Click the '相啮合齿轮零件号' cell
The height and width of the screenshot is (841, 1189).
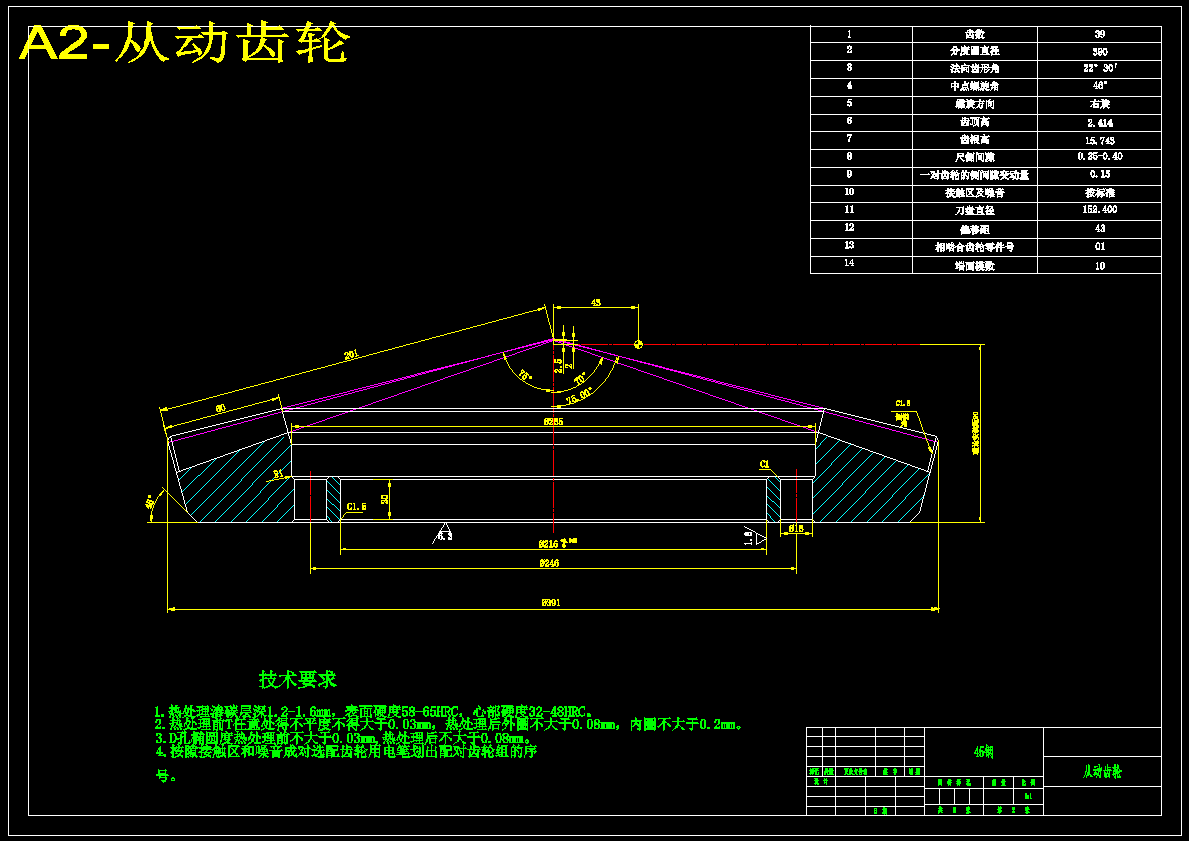tap(974, 247)
